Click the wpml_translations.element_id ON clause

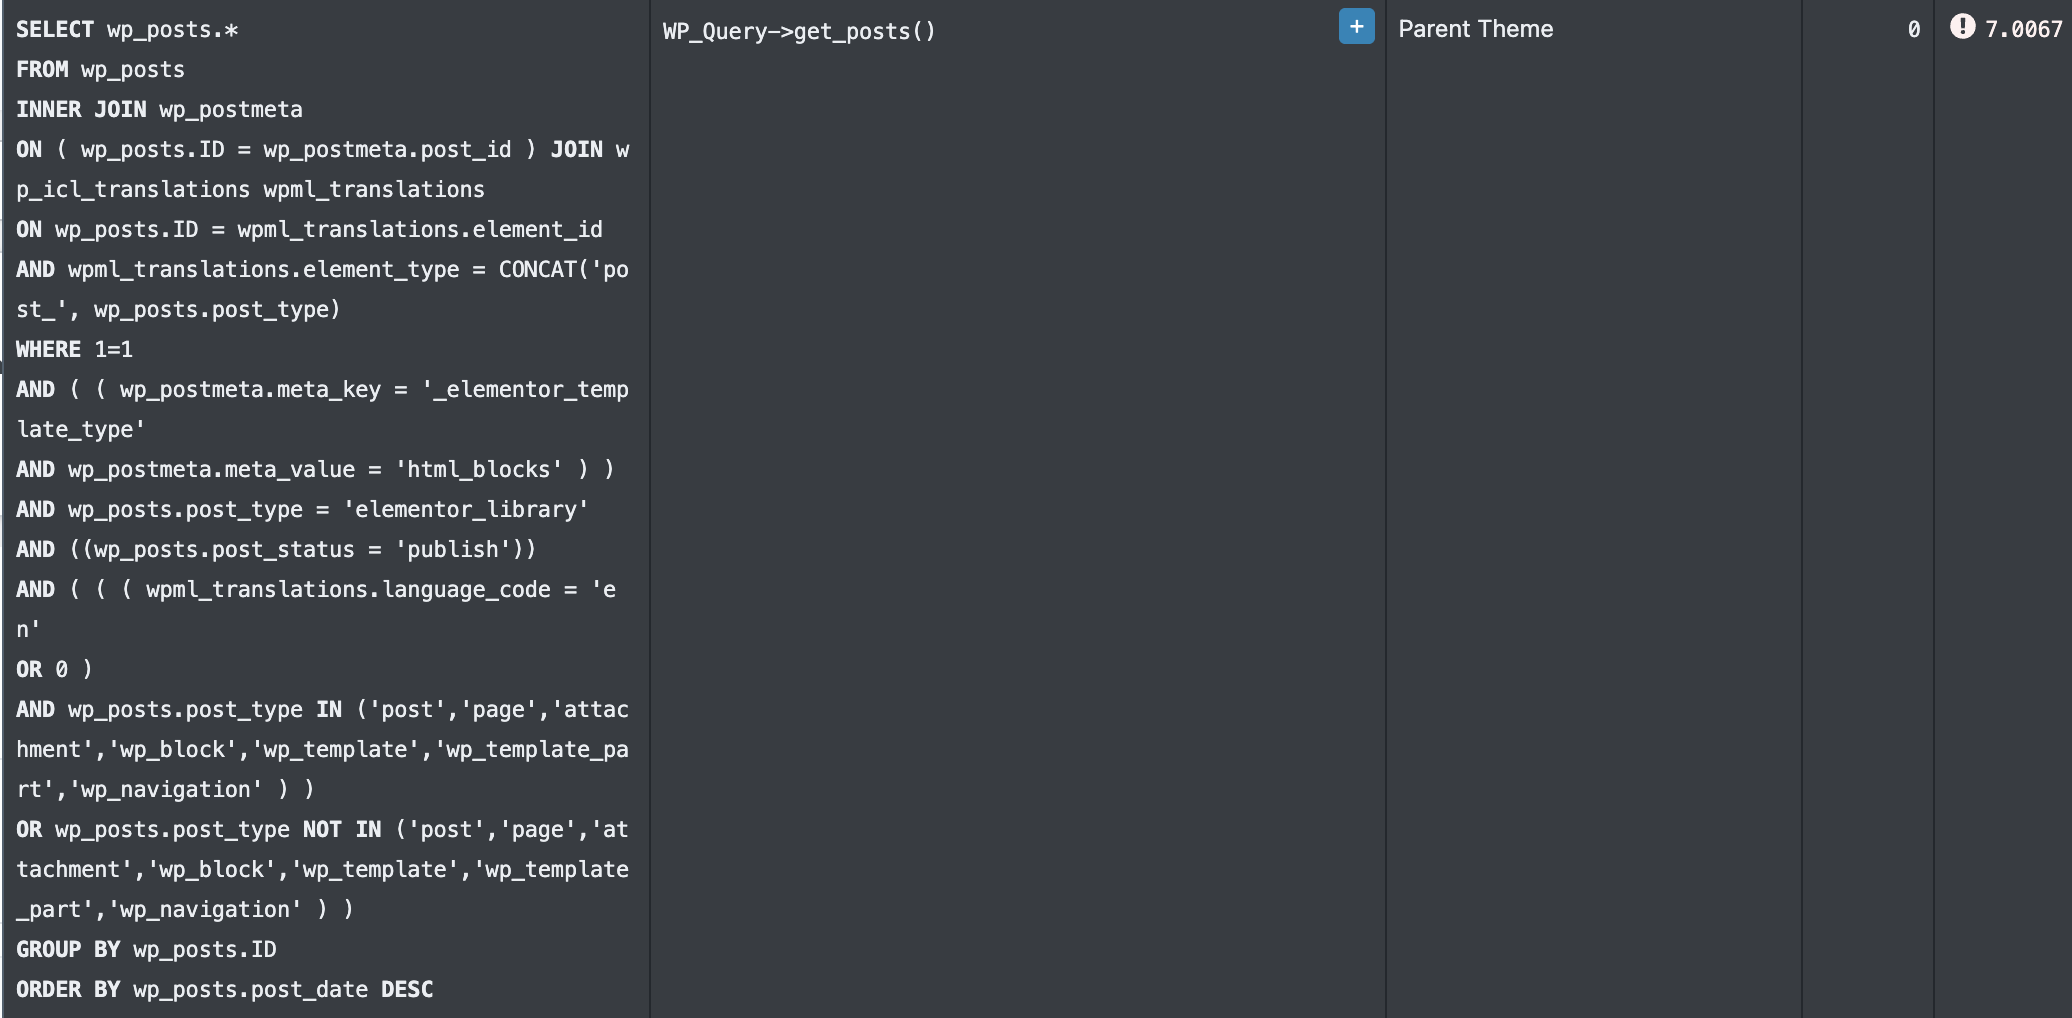(x=309, y=230)
